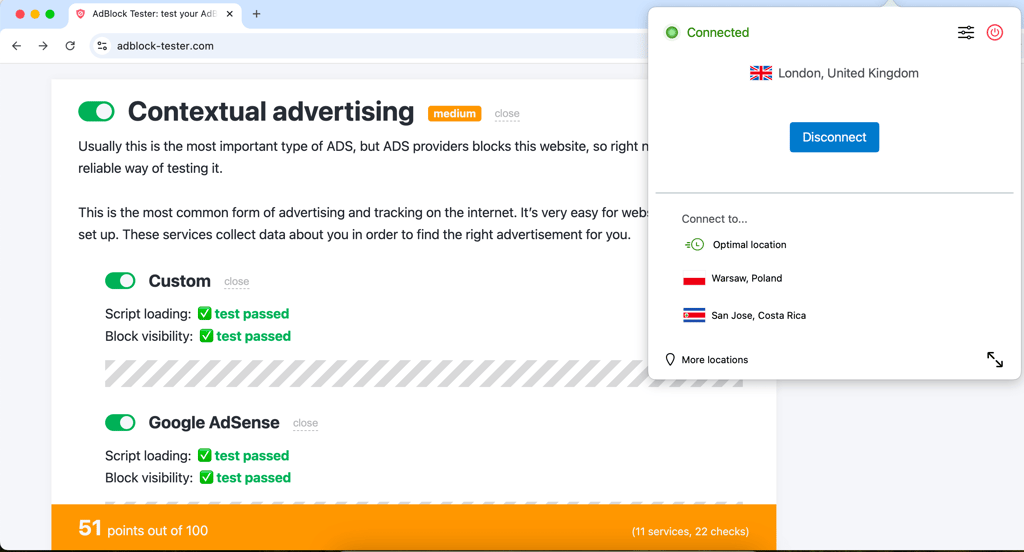Collapse Google AdSense section via close link

305,423
